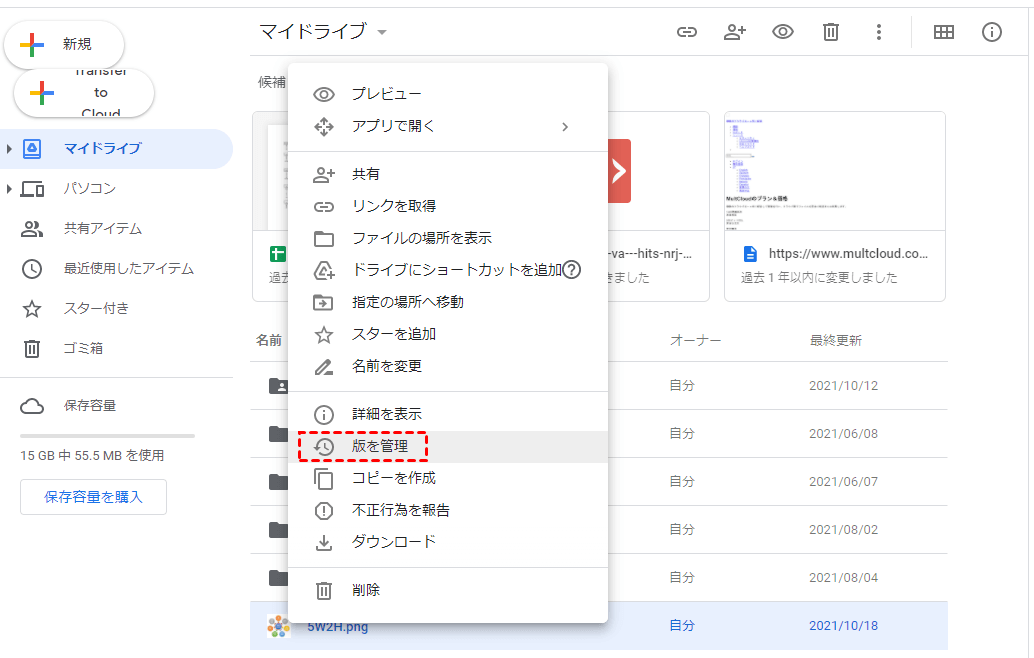Click the Transfer to Cloud button
Viewport: 1034px width, 658px height.
pyautogui.click(x=84, y=93)
